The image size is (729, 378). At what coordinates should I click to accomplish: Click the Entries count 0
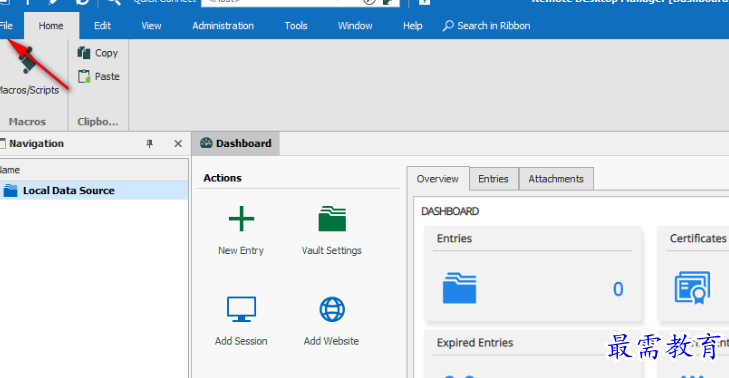click(x=618, y=289)
